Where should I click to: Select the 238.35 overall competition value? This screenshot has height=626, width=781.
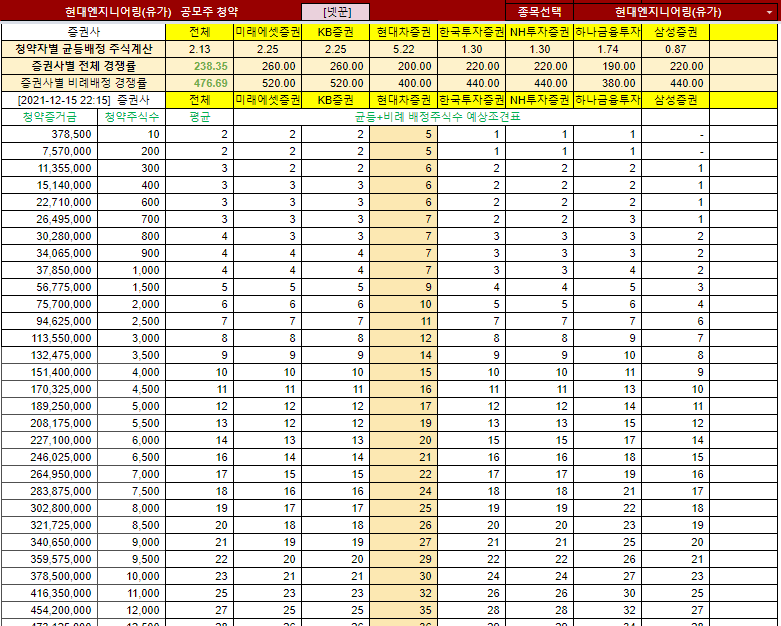point(200,66)
